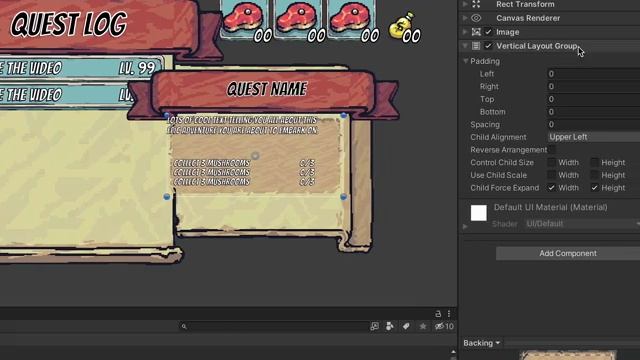Click the Backing preview thumbnail
This screenshot has width=640, height=360.
pyautogui.click(x=568, y=355)
